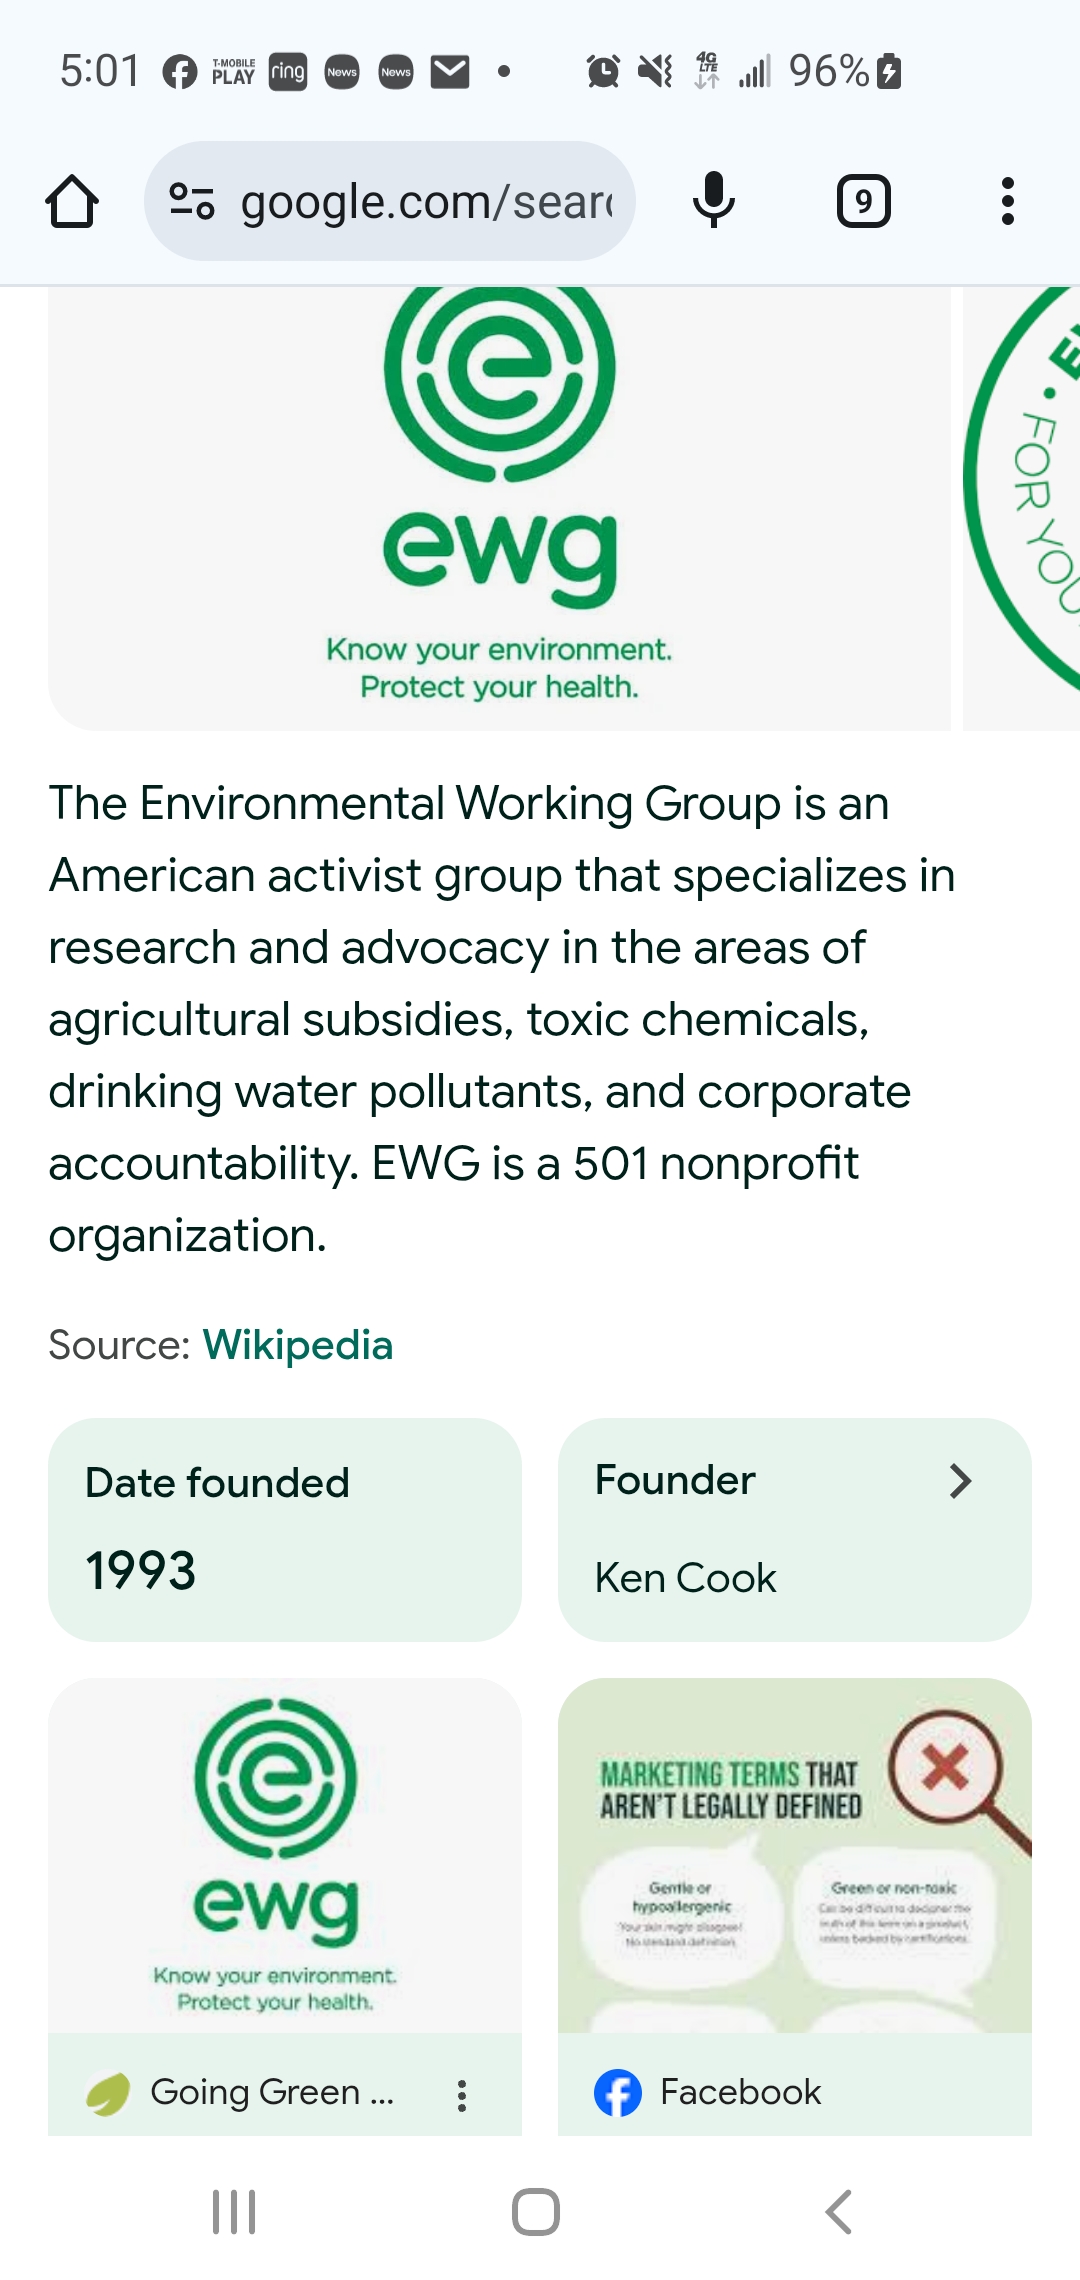
Task: Open Chrome three-dot overflow menu
Action: pos(1007,202)
